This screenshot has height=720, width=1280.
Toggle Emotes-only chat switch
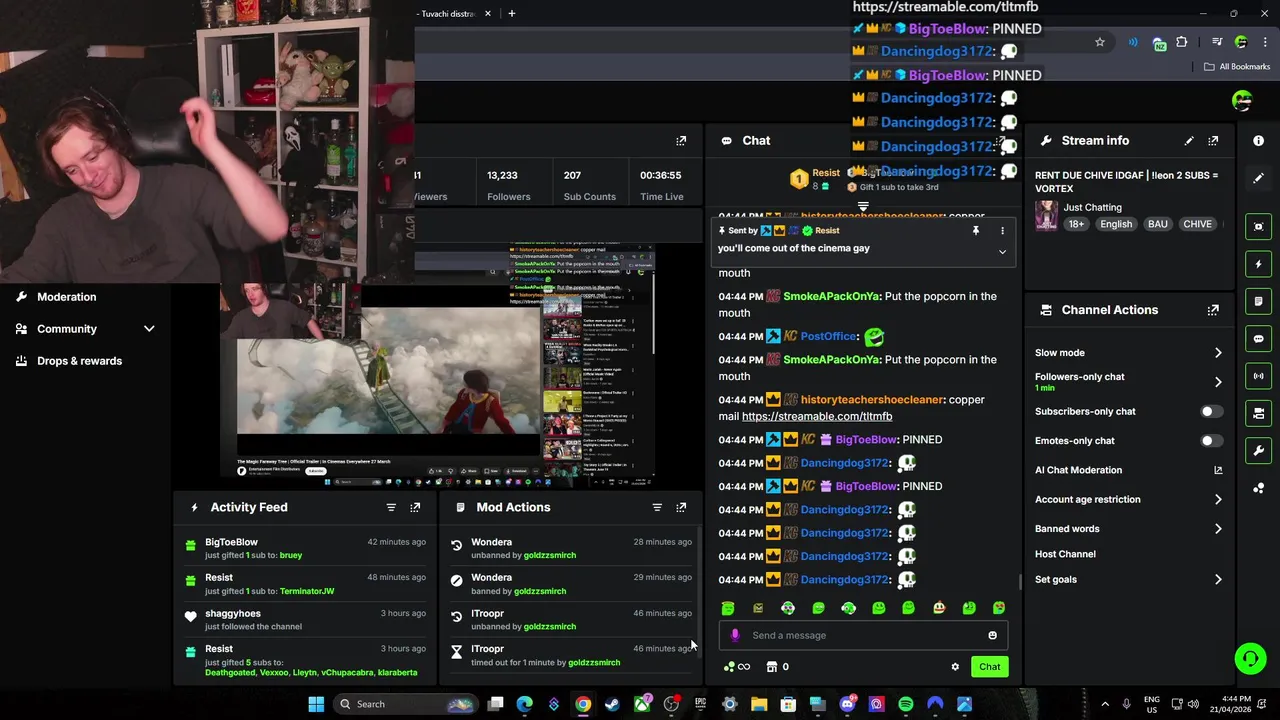[x=1211, y=441]
